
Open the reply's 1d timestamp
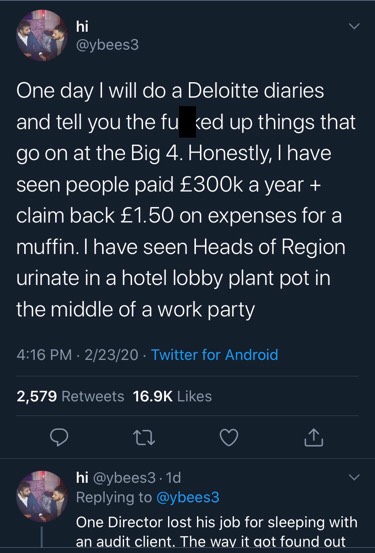(x=173, y=478)
